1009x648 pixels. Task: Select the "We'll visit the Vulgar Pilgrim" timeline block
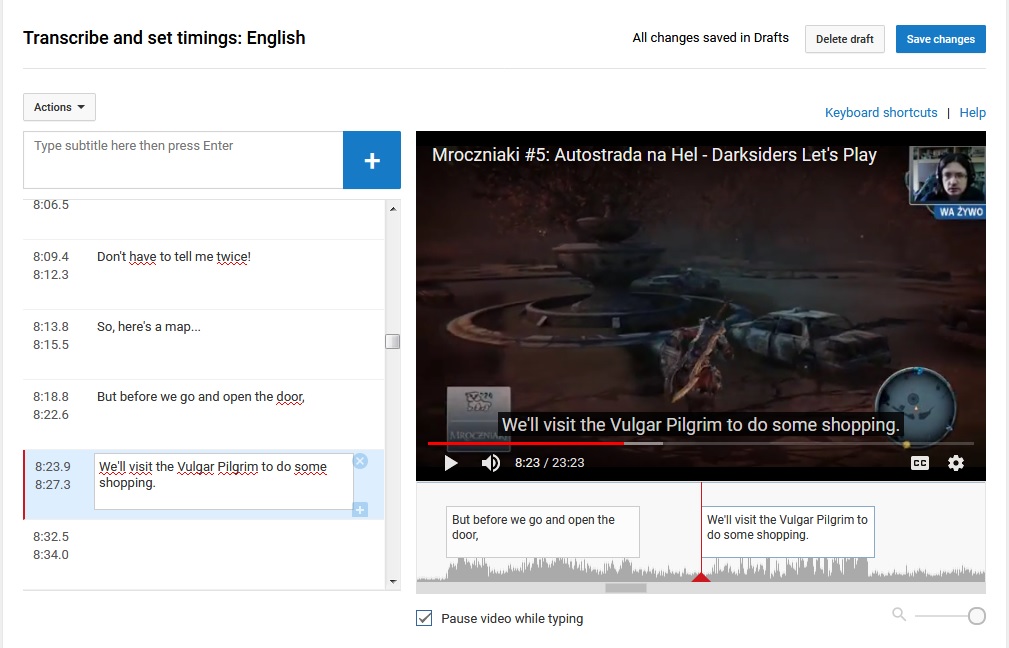tap(788, 532)
